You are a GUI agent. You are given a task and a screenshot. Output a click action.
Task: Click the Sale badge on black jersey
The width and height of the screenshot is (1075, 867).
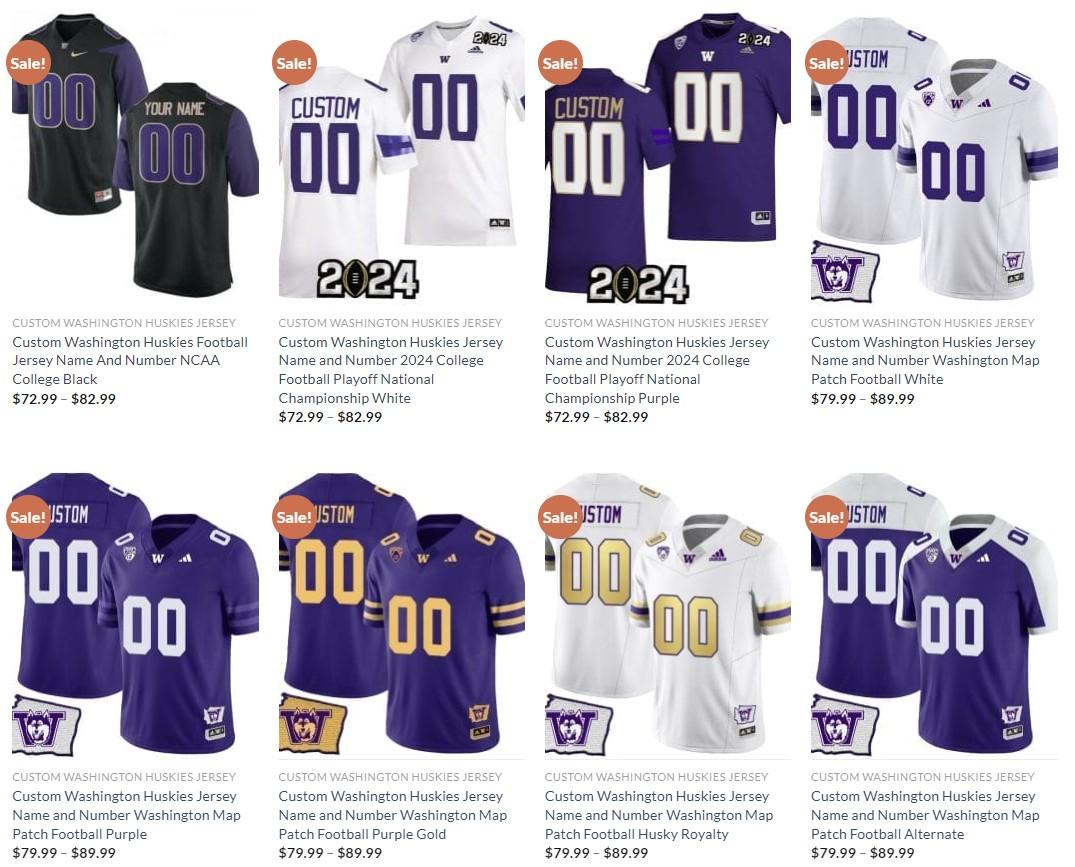click(28, 63)
